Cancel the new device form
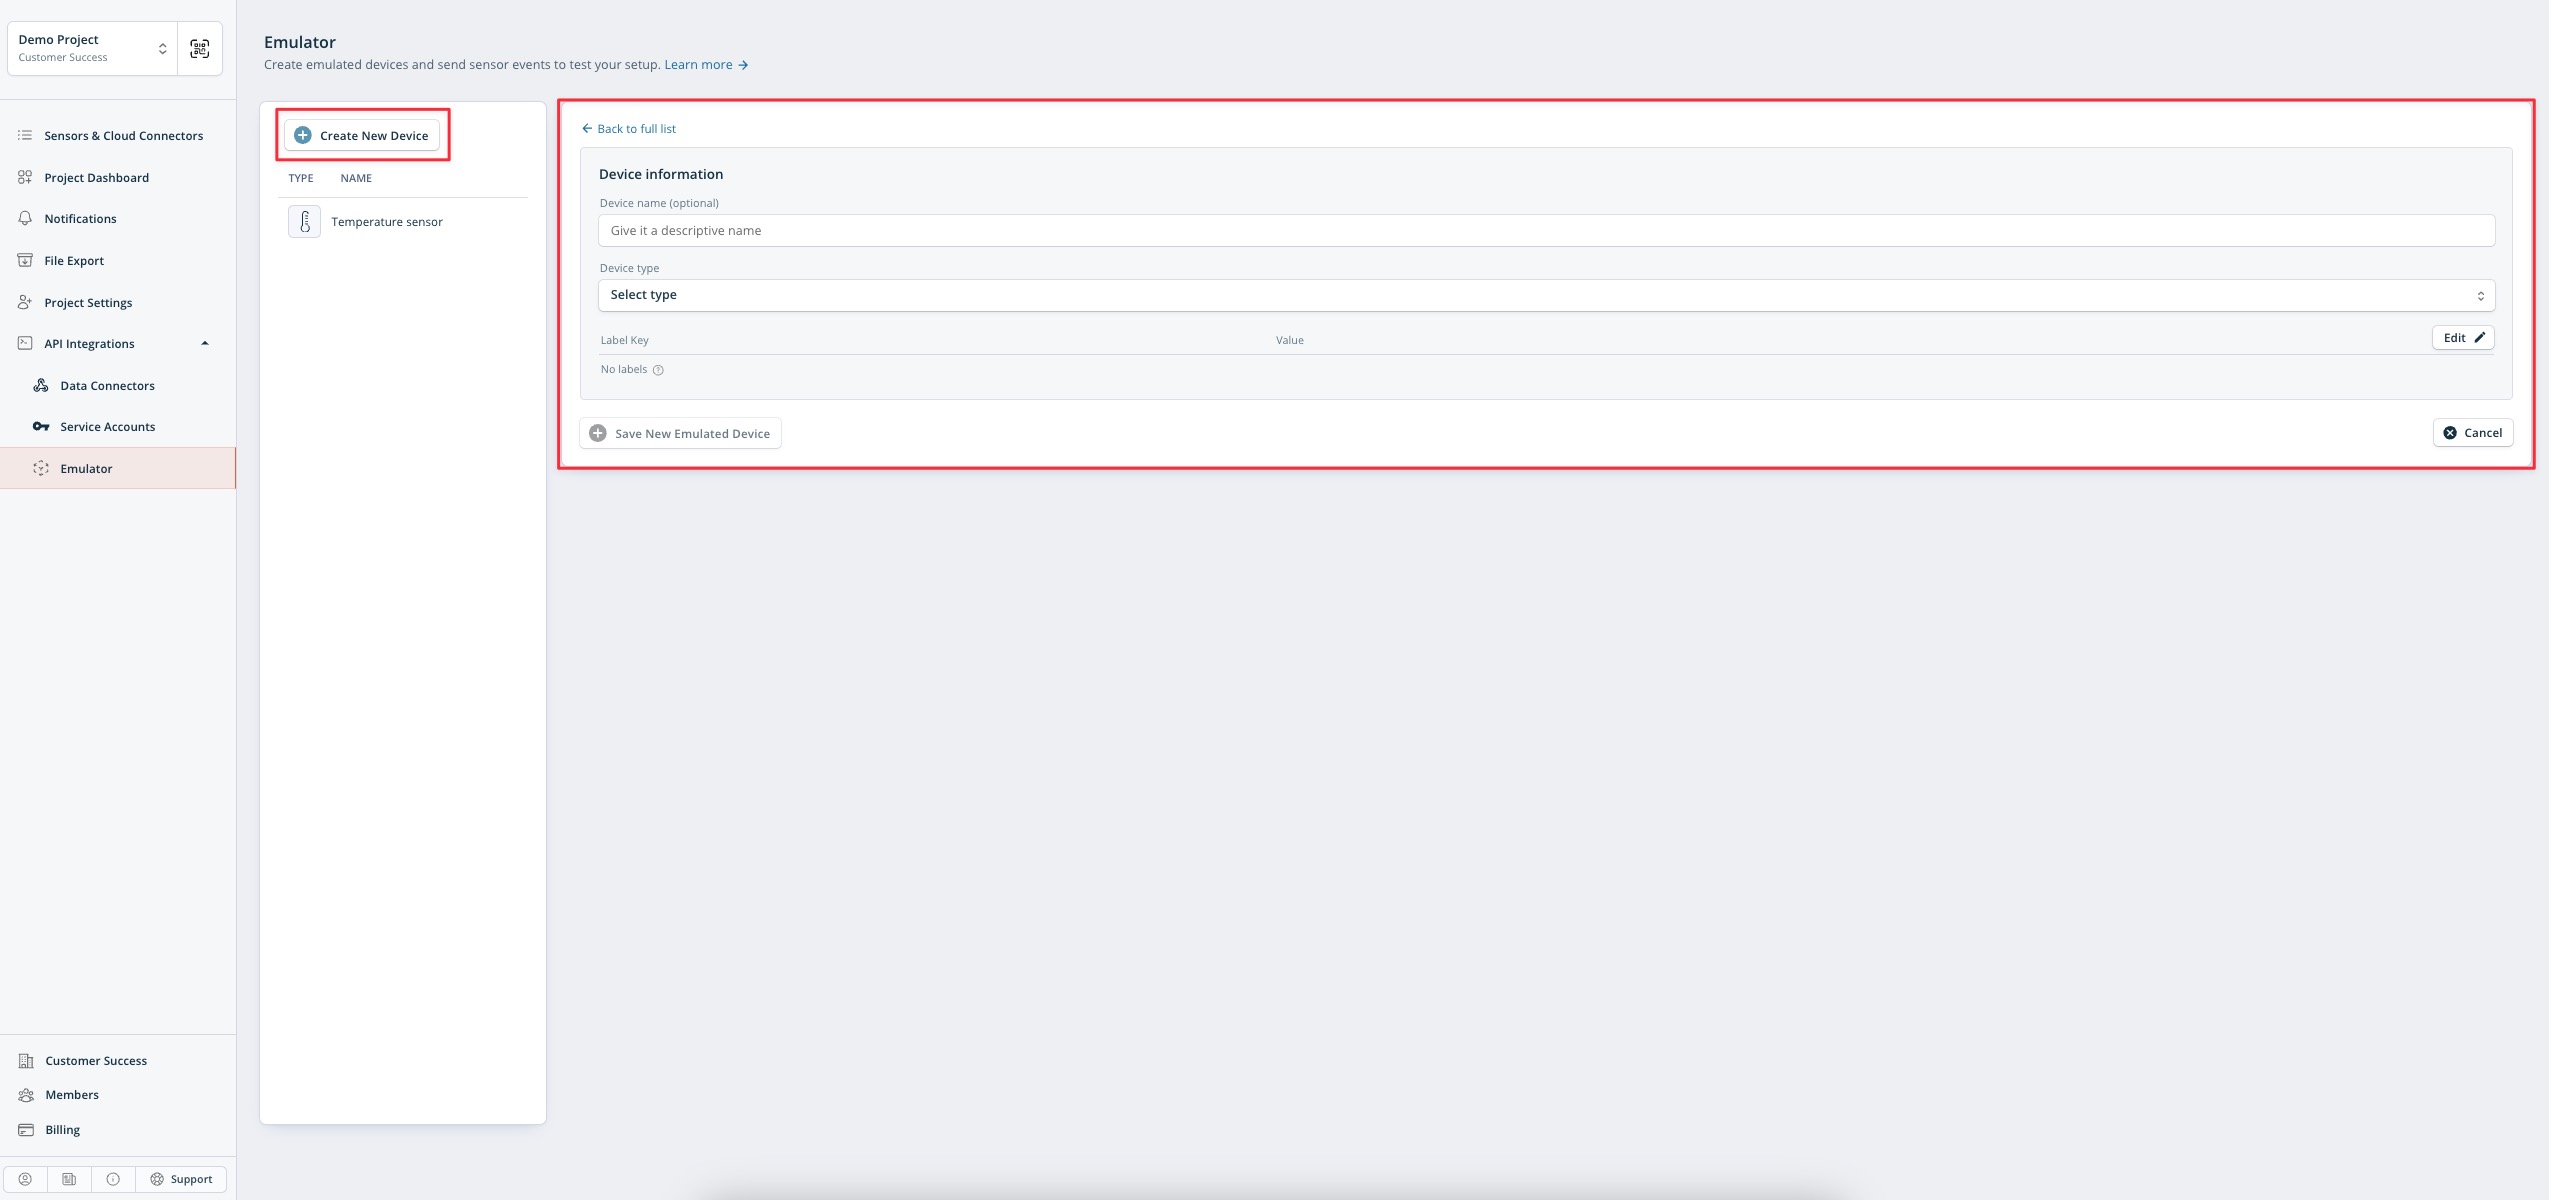Screen dimensions: 2549x1200 tap(2472, 433)
